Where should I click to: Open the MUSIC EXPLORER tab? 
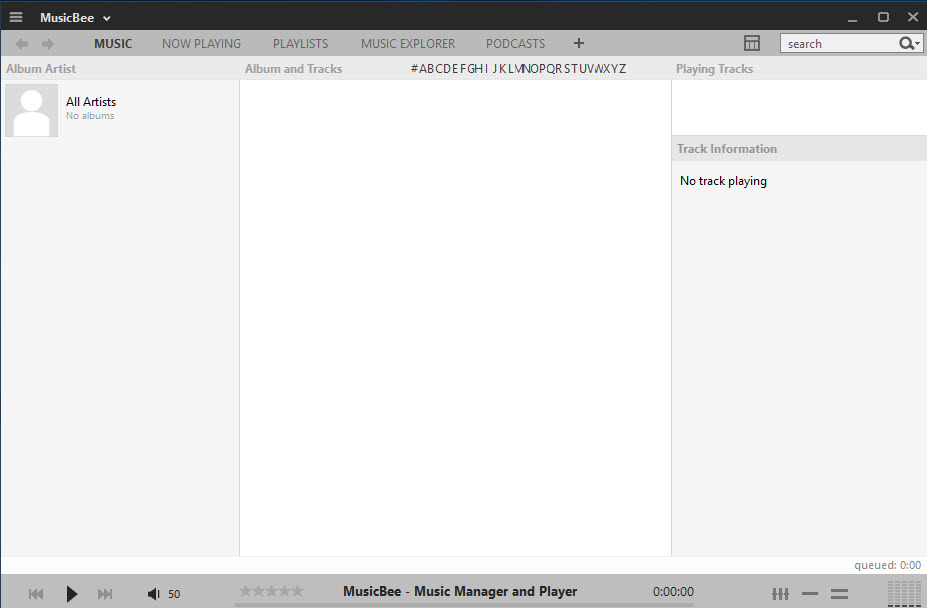coord(408,44)
